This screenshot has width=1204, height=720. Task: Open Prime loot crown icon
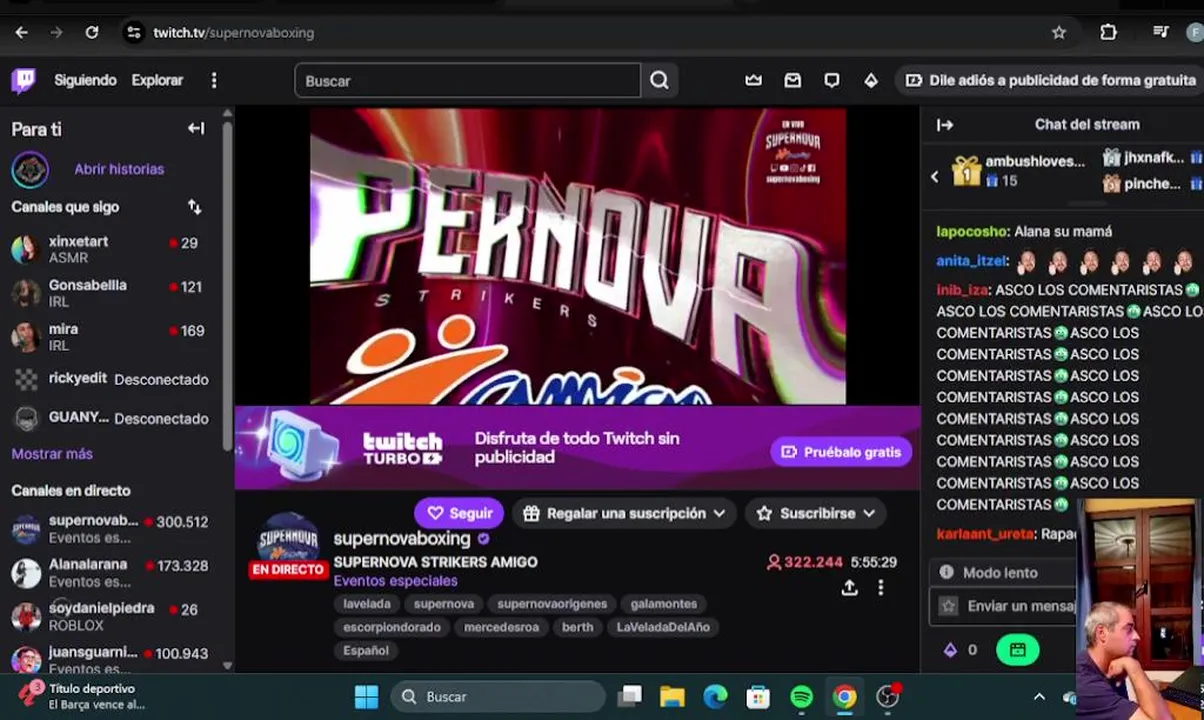pos(754,80)
